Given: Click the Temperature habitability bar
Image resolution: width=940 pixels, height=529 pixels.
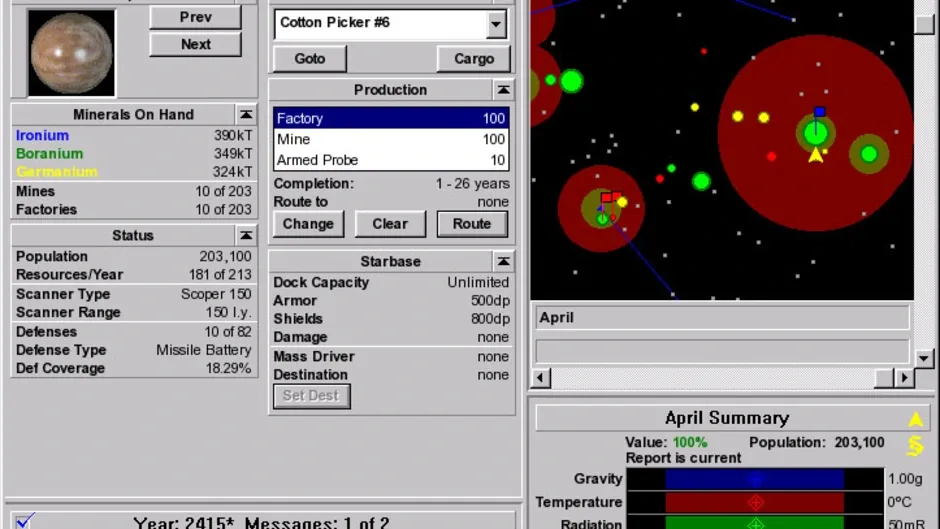Looking at the screenshot, I should [x=755, y=502].
